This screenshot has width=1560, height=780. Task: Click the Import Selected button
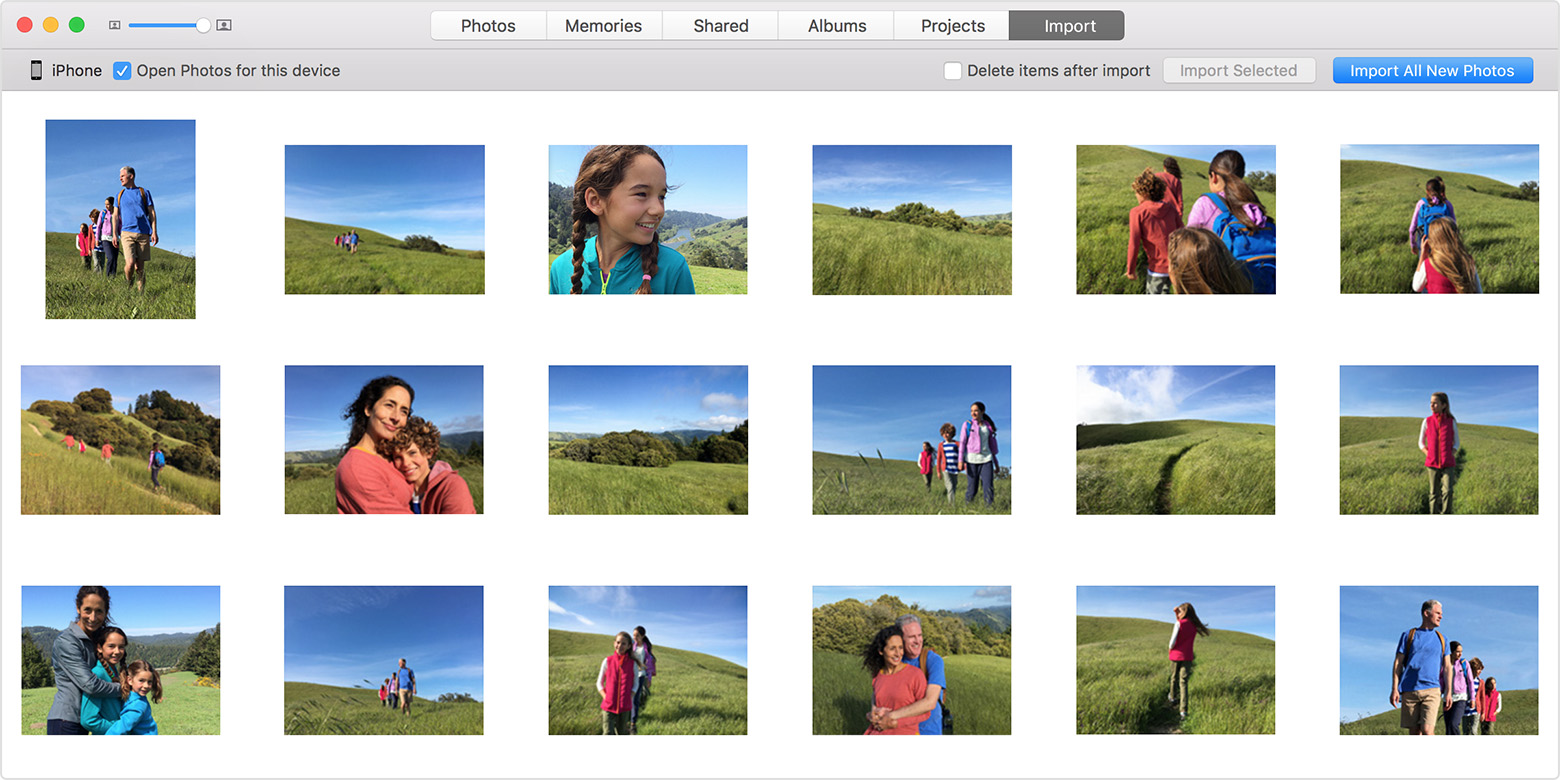1238,71
